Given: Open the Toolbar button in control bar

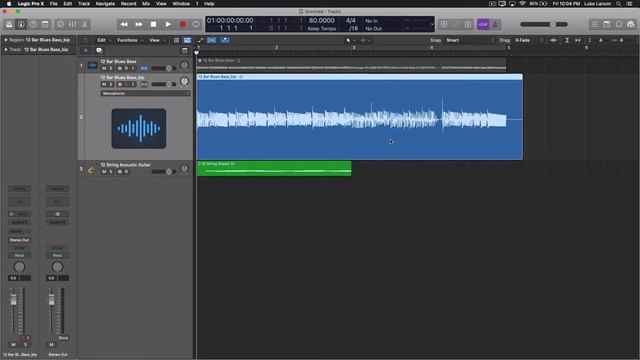Looking at the screenshot, I should 45,24.
